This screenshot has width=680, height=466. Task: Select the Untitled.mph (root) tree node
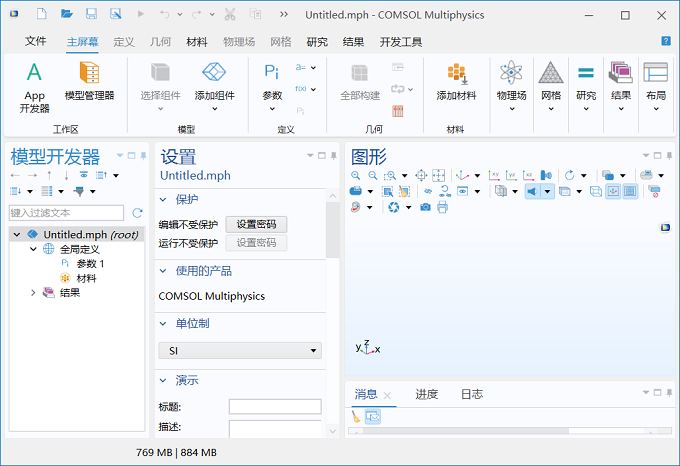77,235
